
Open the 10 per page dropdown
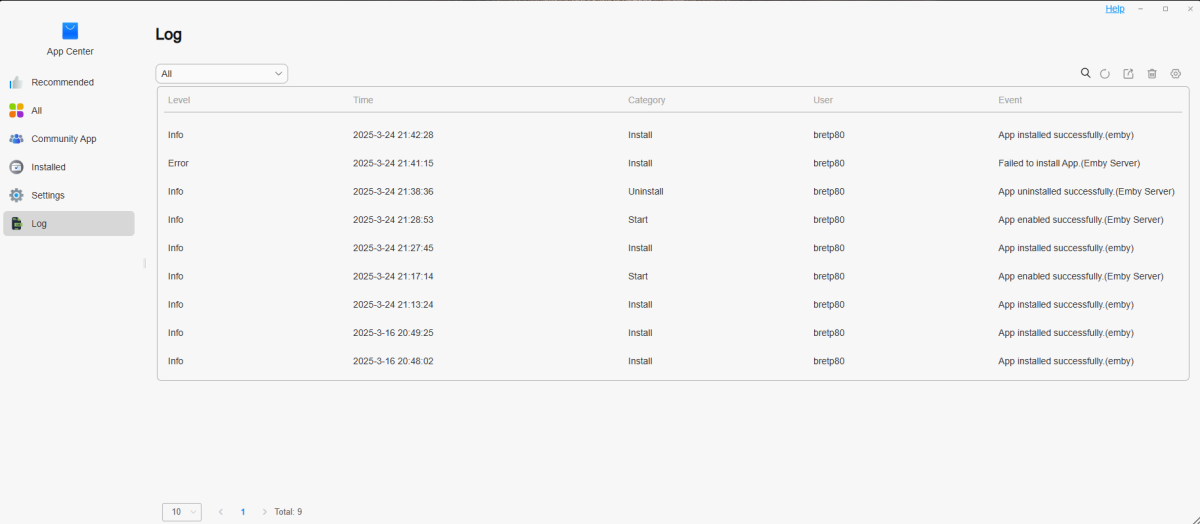(182, 512)
